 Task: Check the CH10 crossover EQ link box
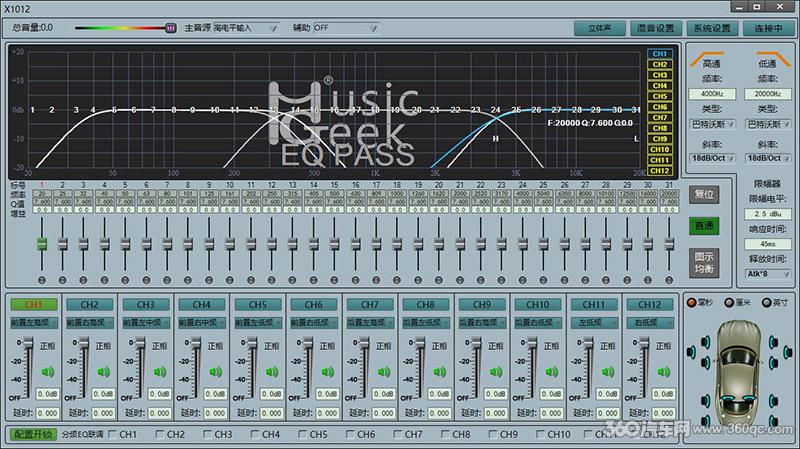(541, 434)
